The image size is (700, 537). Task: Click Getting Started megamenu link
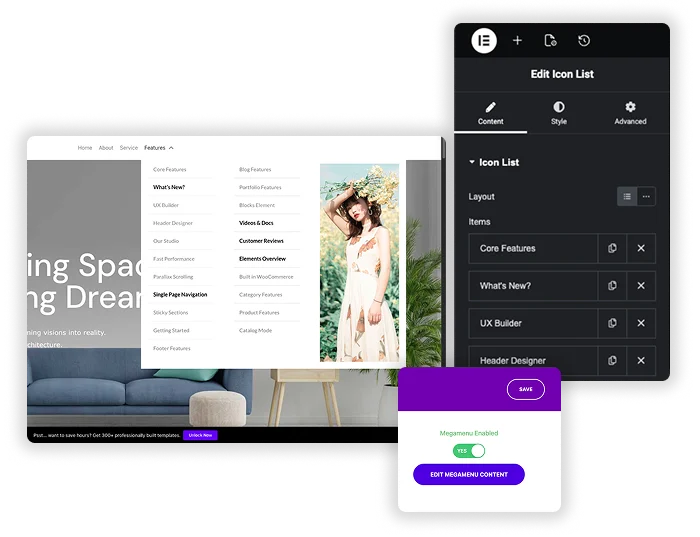(171, 330)
